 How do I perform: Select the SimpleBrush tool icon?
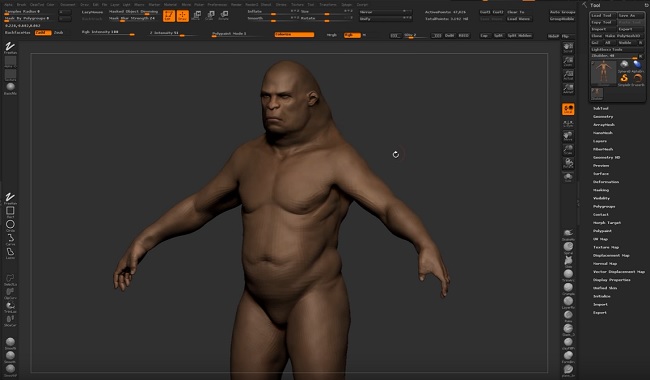coord(624,79)
